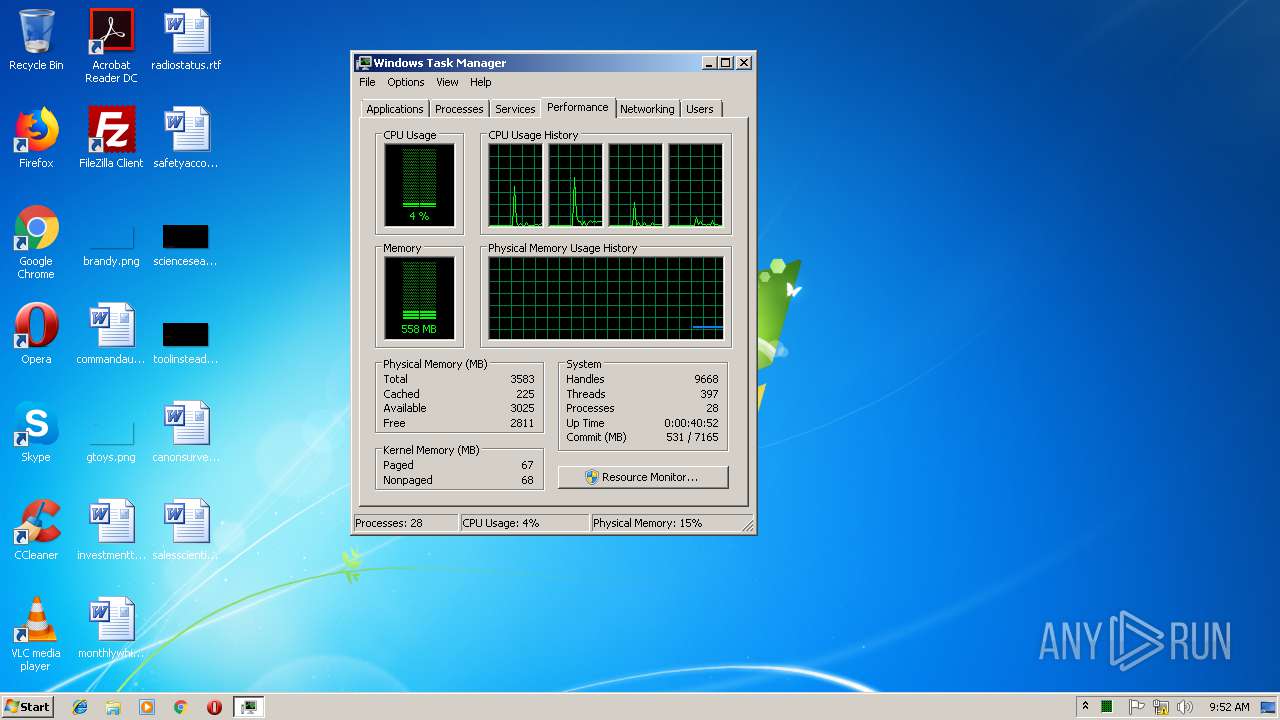Open the View menu

pos(447,82)
